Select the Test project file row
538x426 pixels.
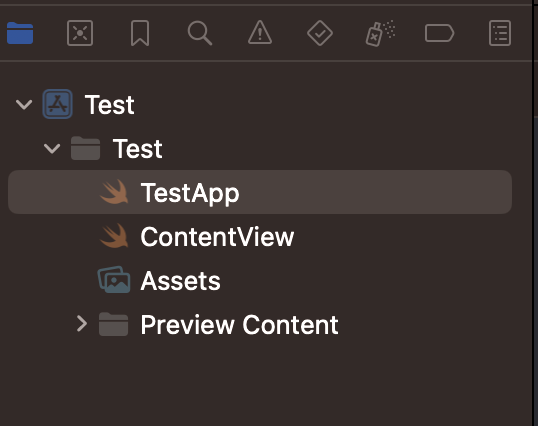260,104
